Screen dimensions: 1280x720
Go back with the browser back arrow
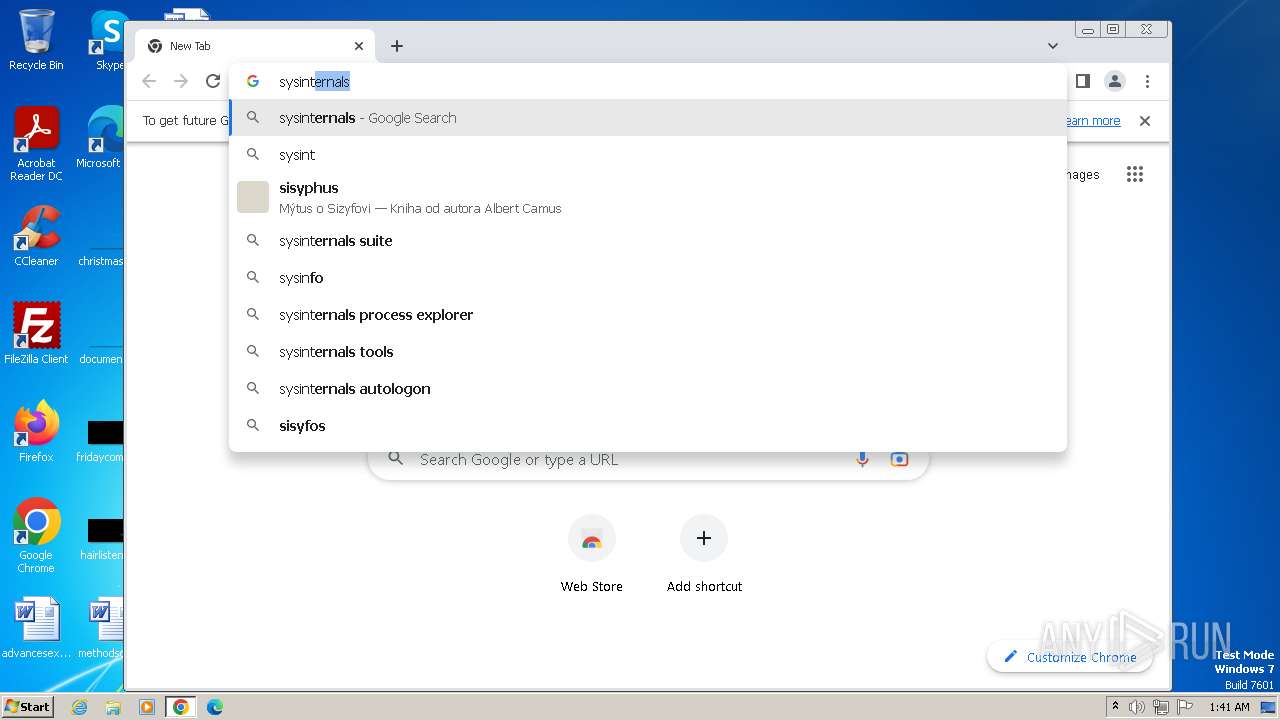pyautogui.click(x=149, y=81)
